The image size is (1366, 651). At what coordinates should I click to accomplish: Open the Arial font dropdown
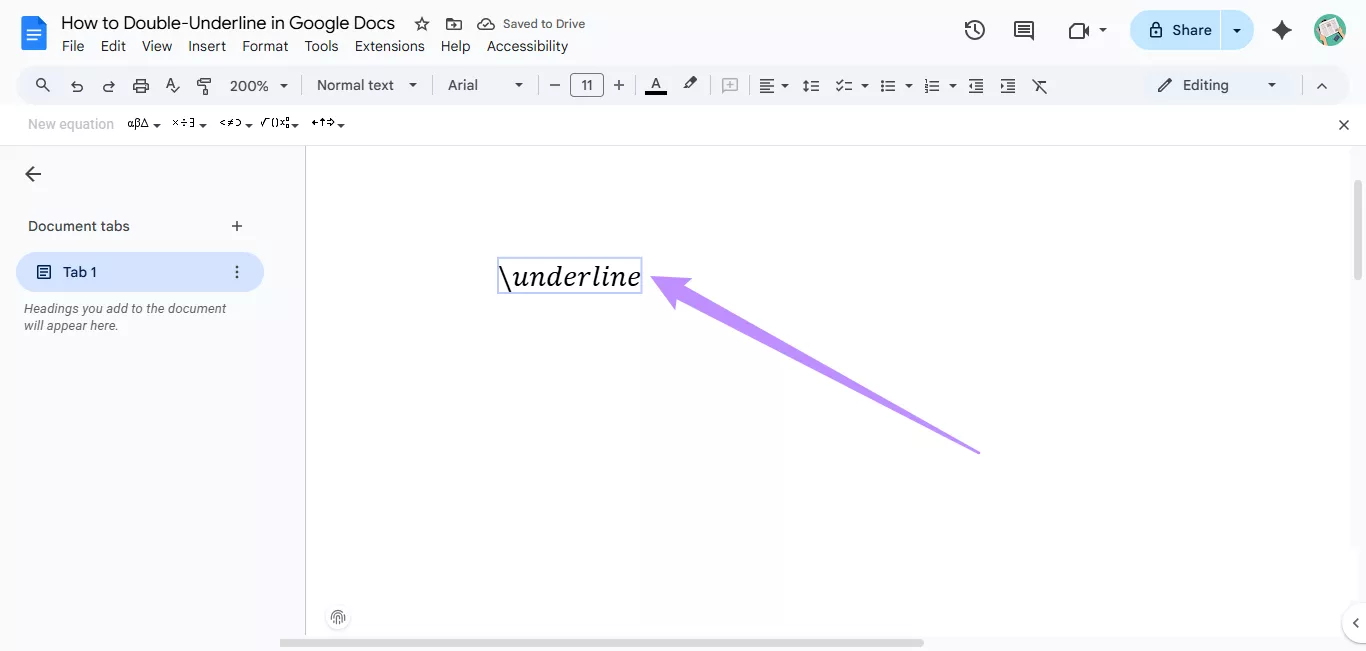point(483,85)
